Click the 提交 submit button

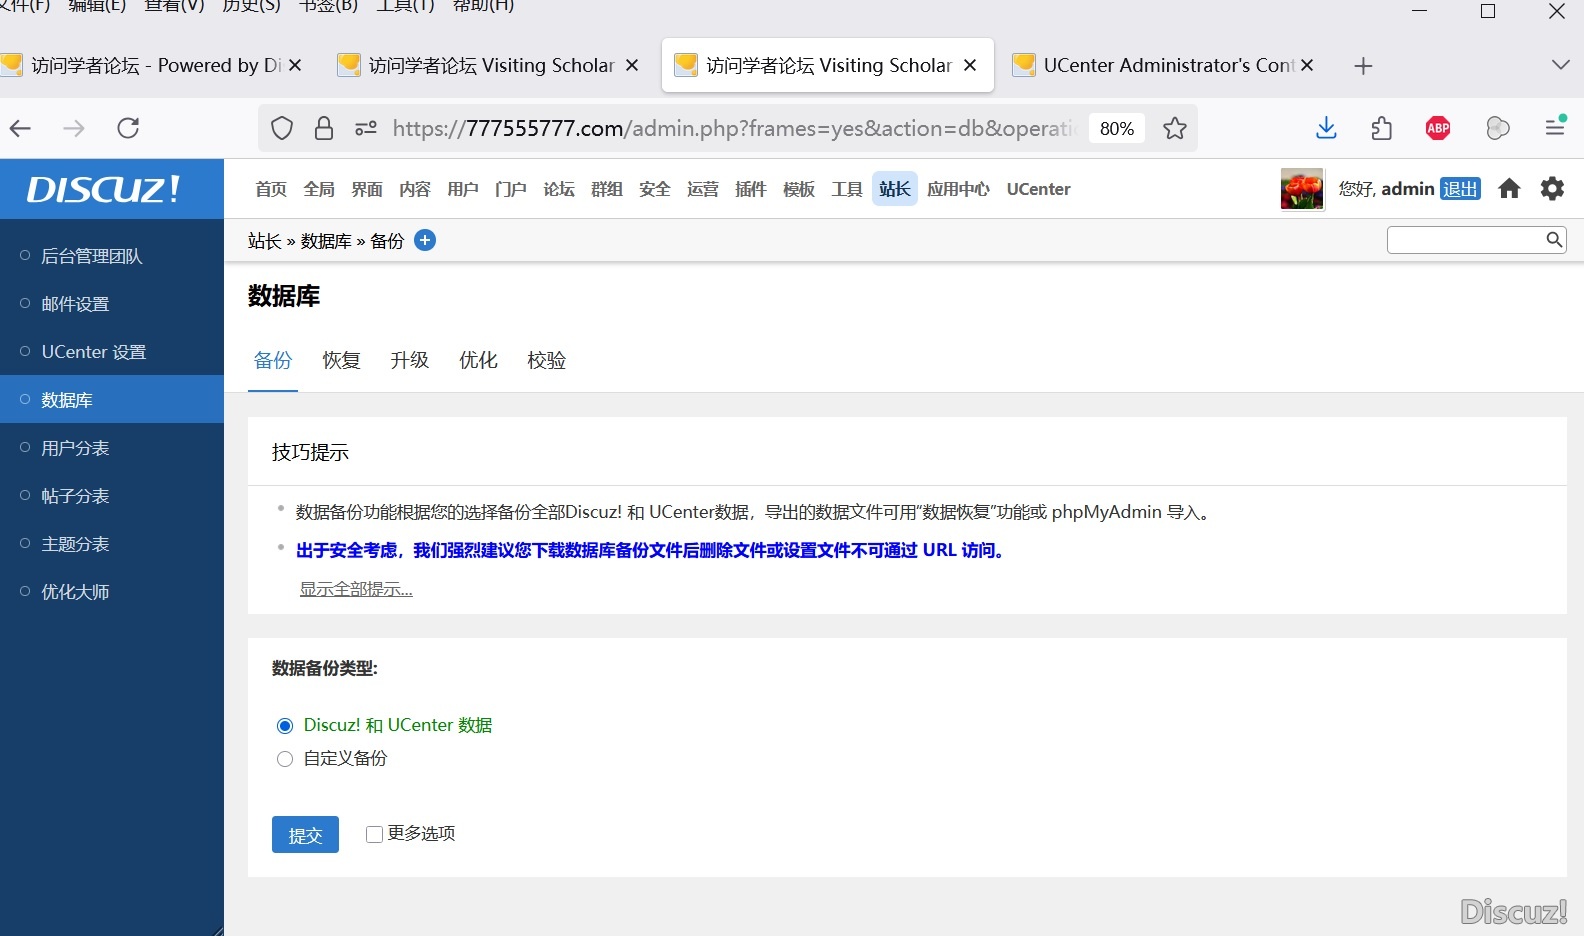point(305,835)
